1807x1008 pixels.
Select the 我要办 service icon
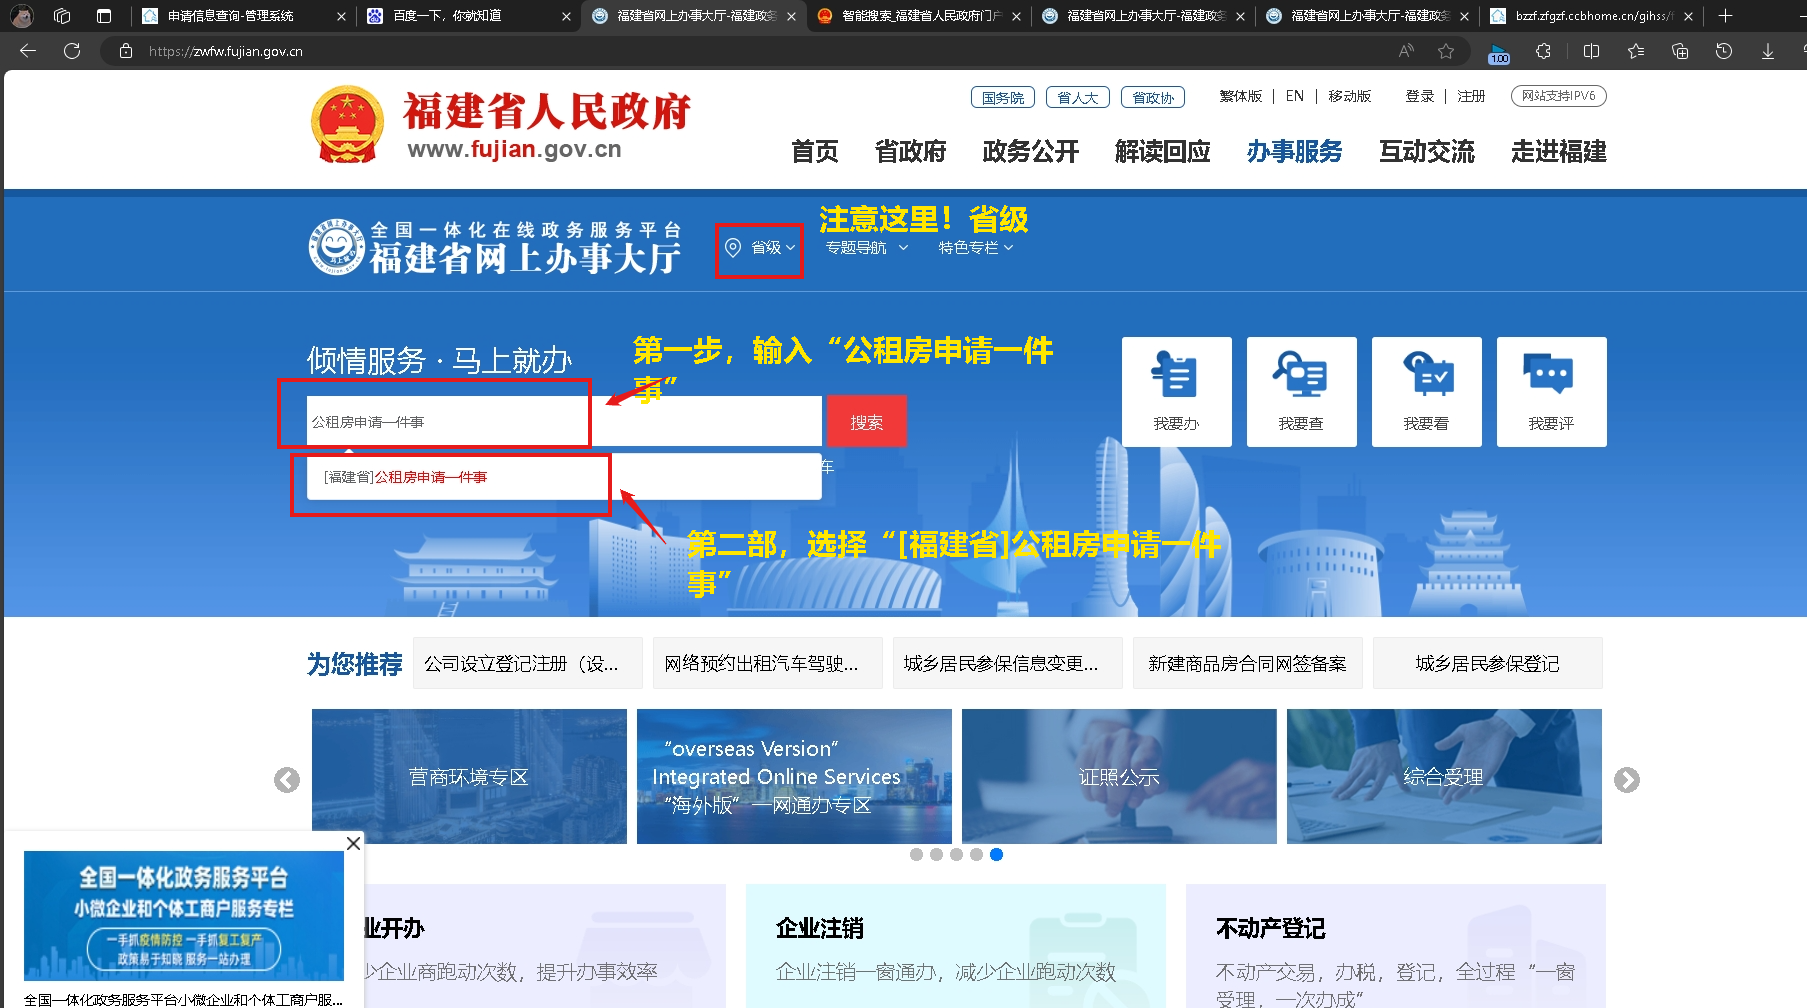click(x=1176, y=391)
